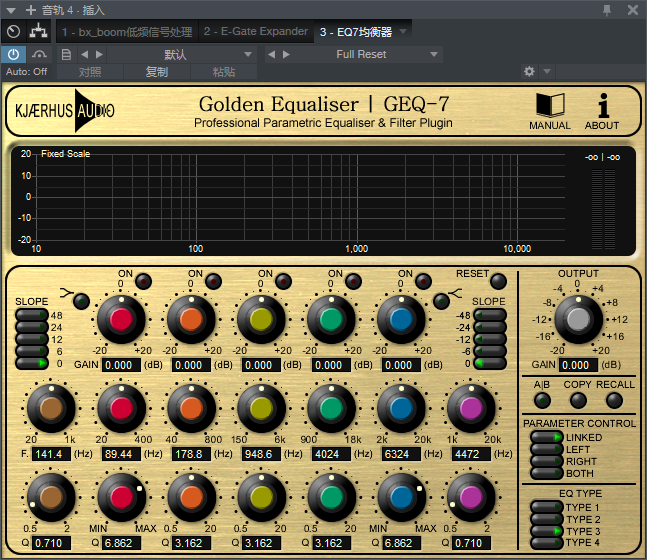Open the routing/sidechain icon in the insert header
This screenshot has width=647, height=560.
38,31
